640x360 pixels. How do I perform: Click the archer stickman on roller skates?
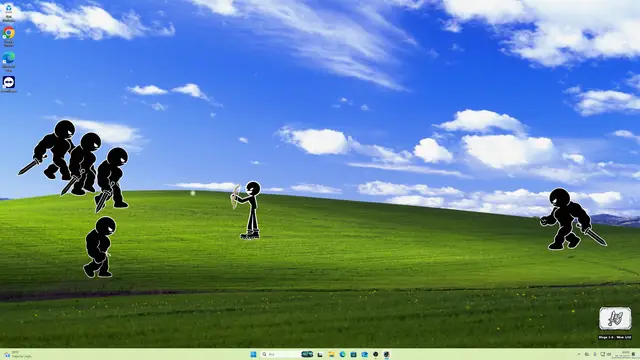pos(249,210)
